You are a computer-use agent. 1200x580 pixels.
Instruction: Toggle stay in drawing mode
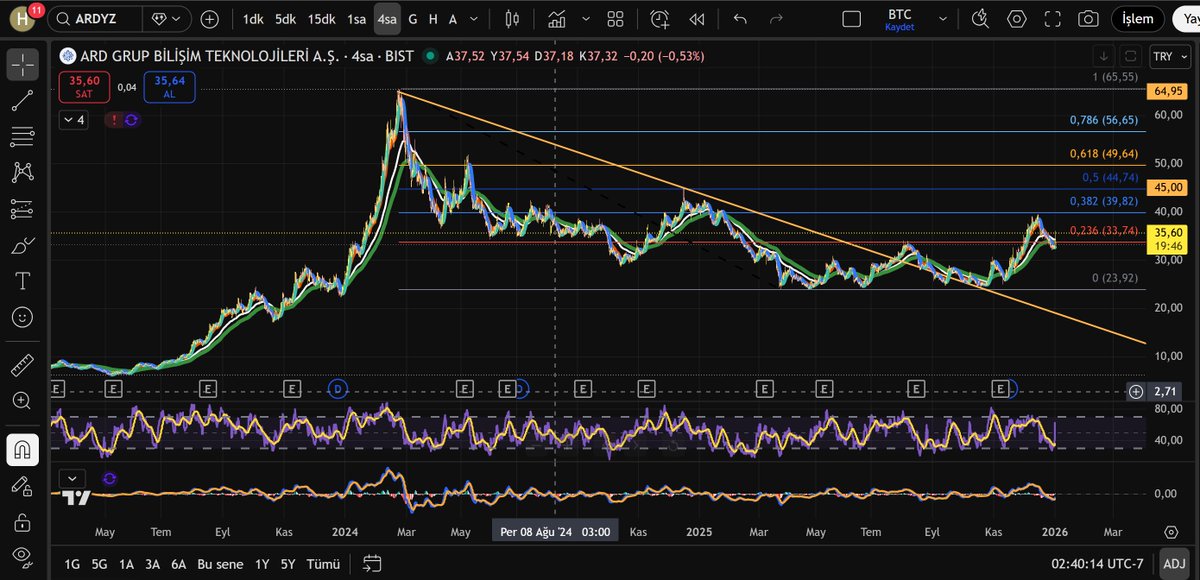point(22,485)
